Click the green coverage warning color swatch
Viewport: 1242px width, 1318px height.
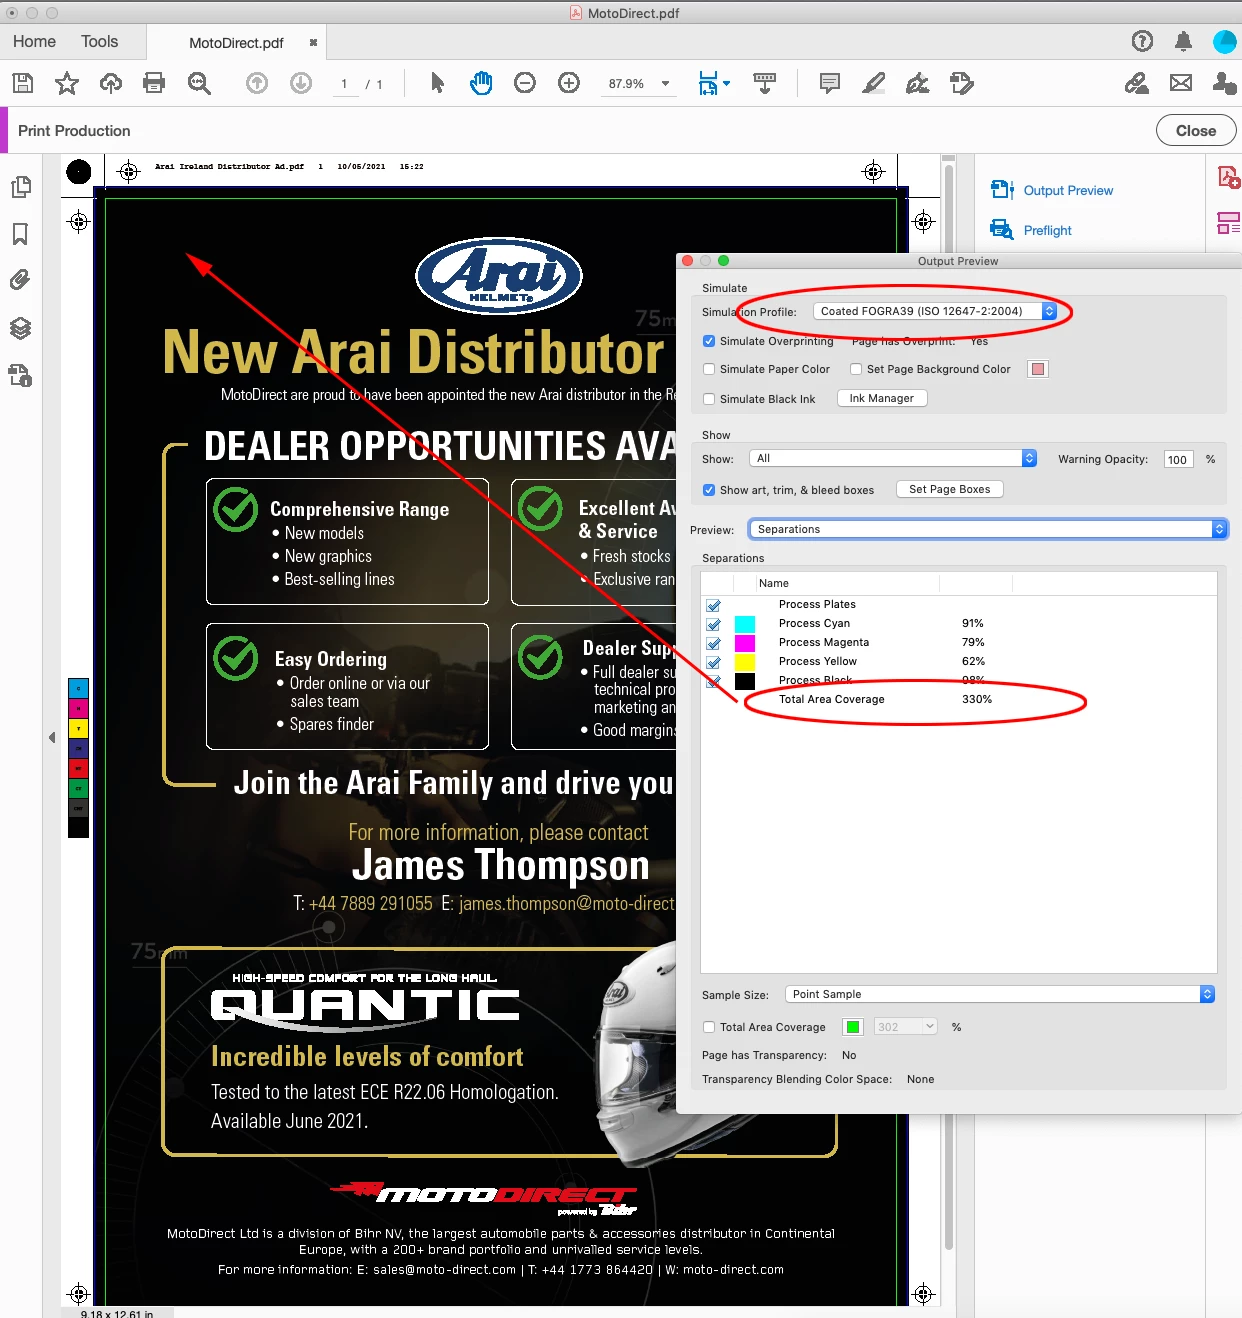(853, 1027)
